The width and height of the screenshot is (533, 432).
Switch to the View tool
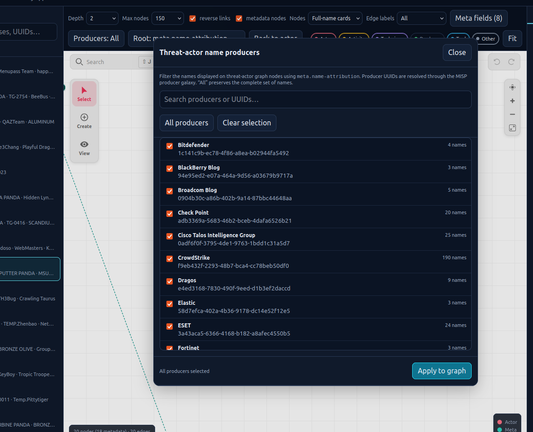(84, 148)
